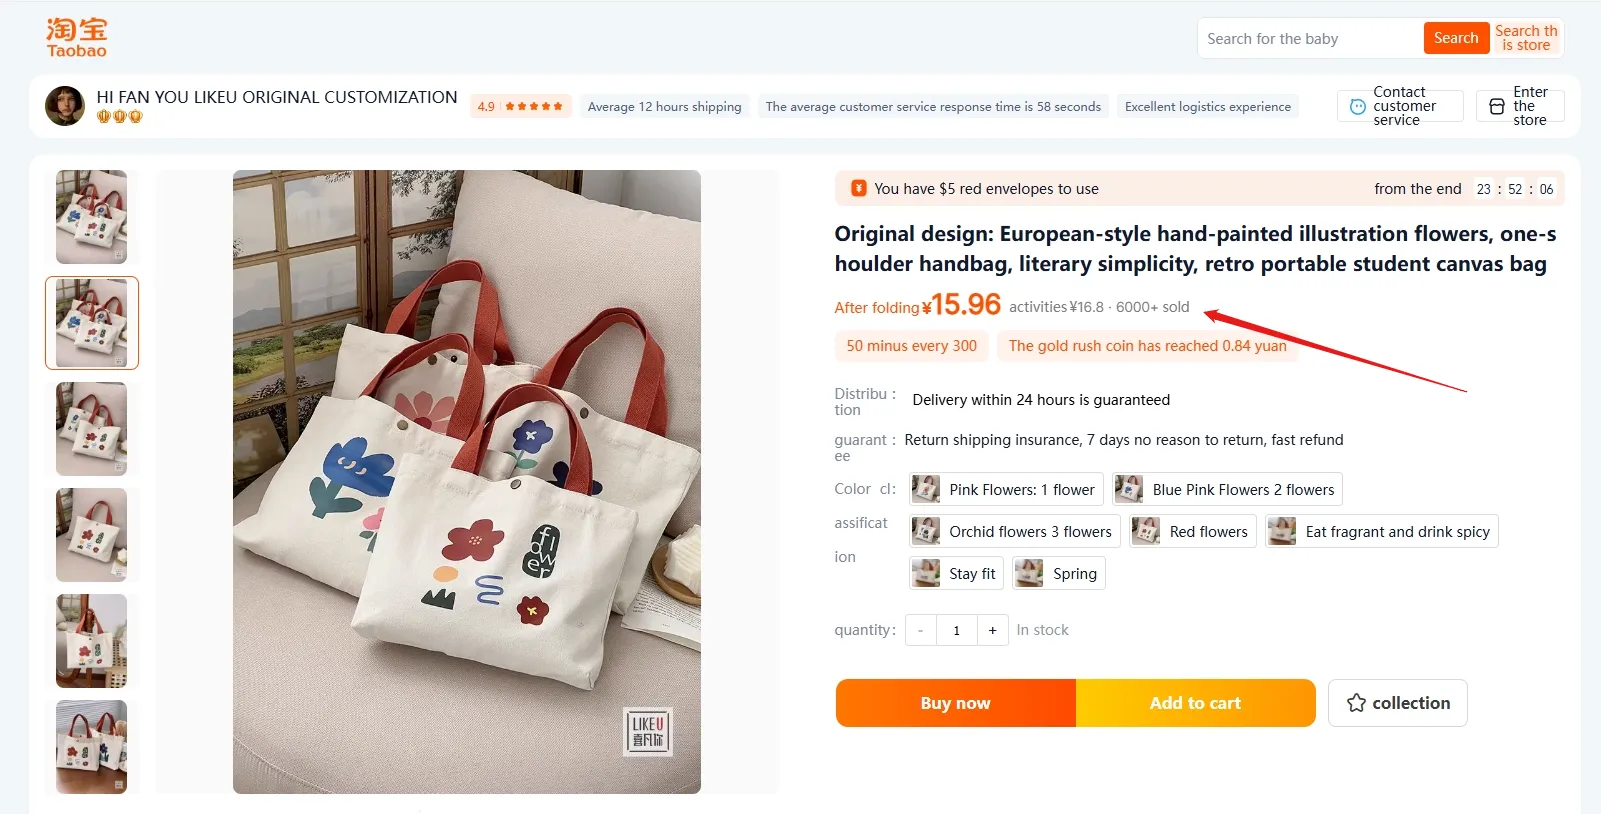Click the enter the store shop icon
The height and width of the screenshot is (814, 1601).
tap(1496, 106)
